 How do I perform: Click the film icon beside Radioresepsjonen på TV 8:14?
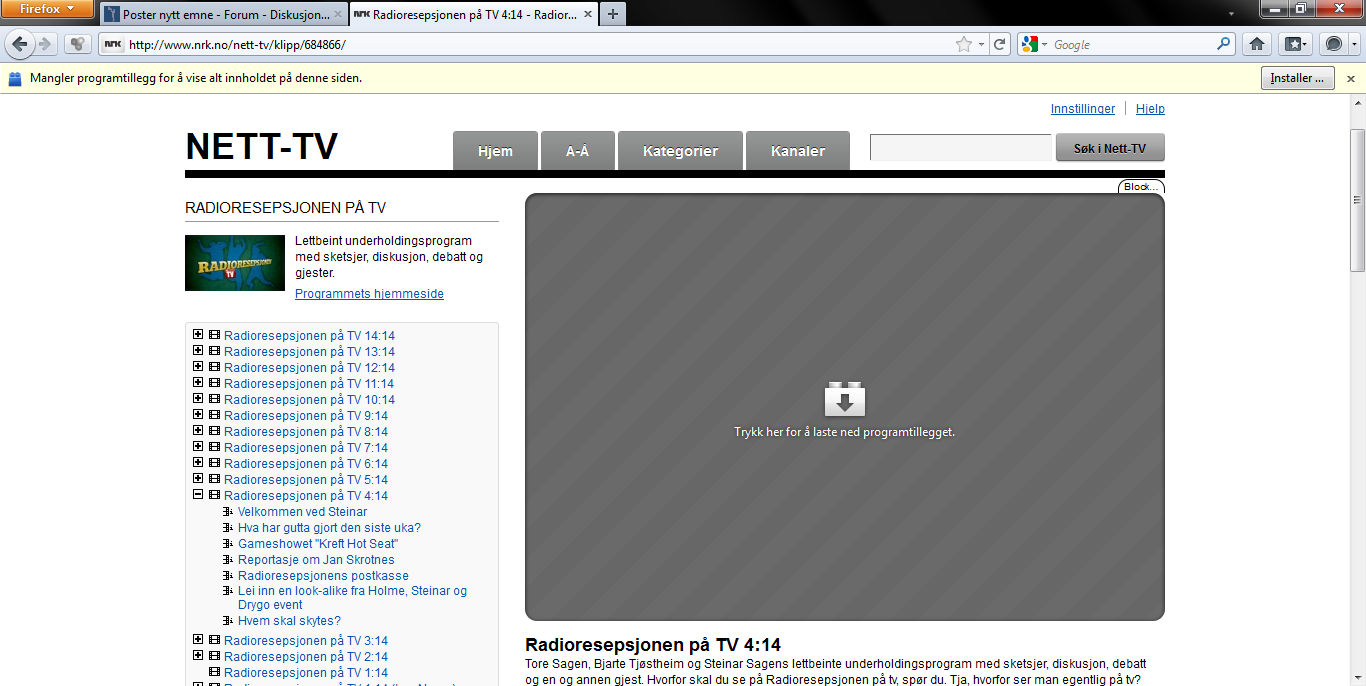tap(214, 431)
